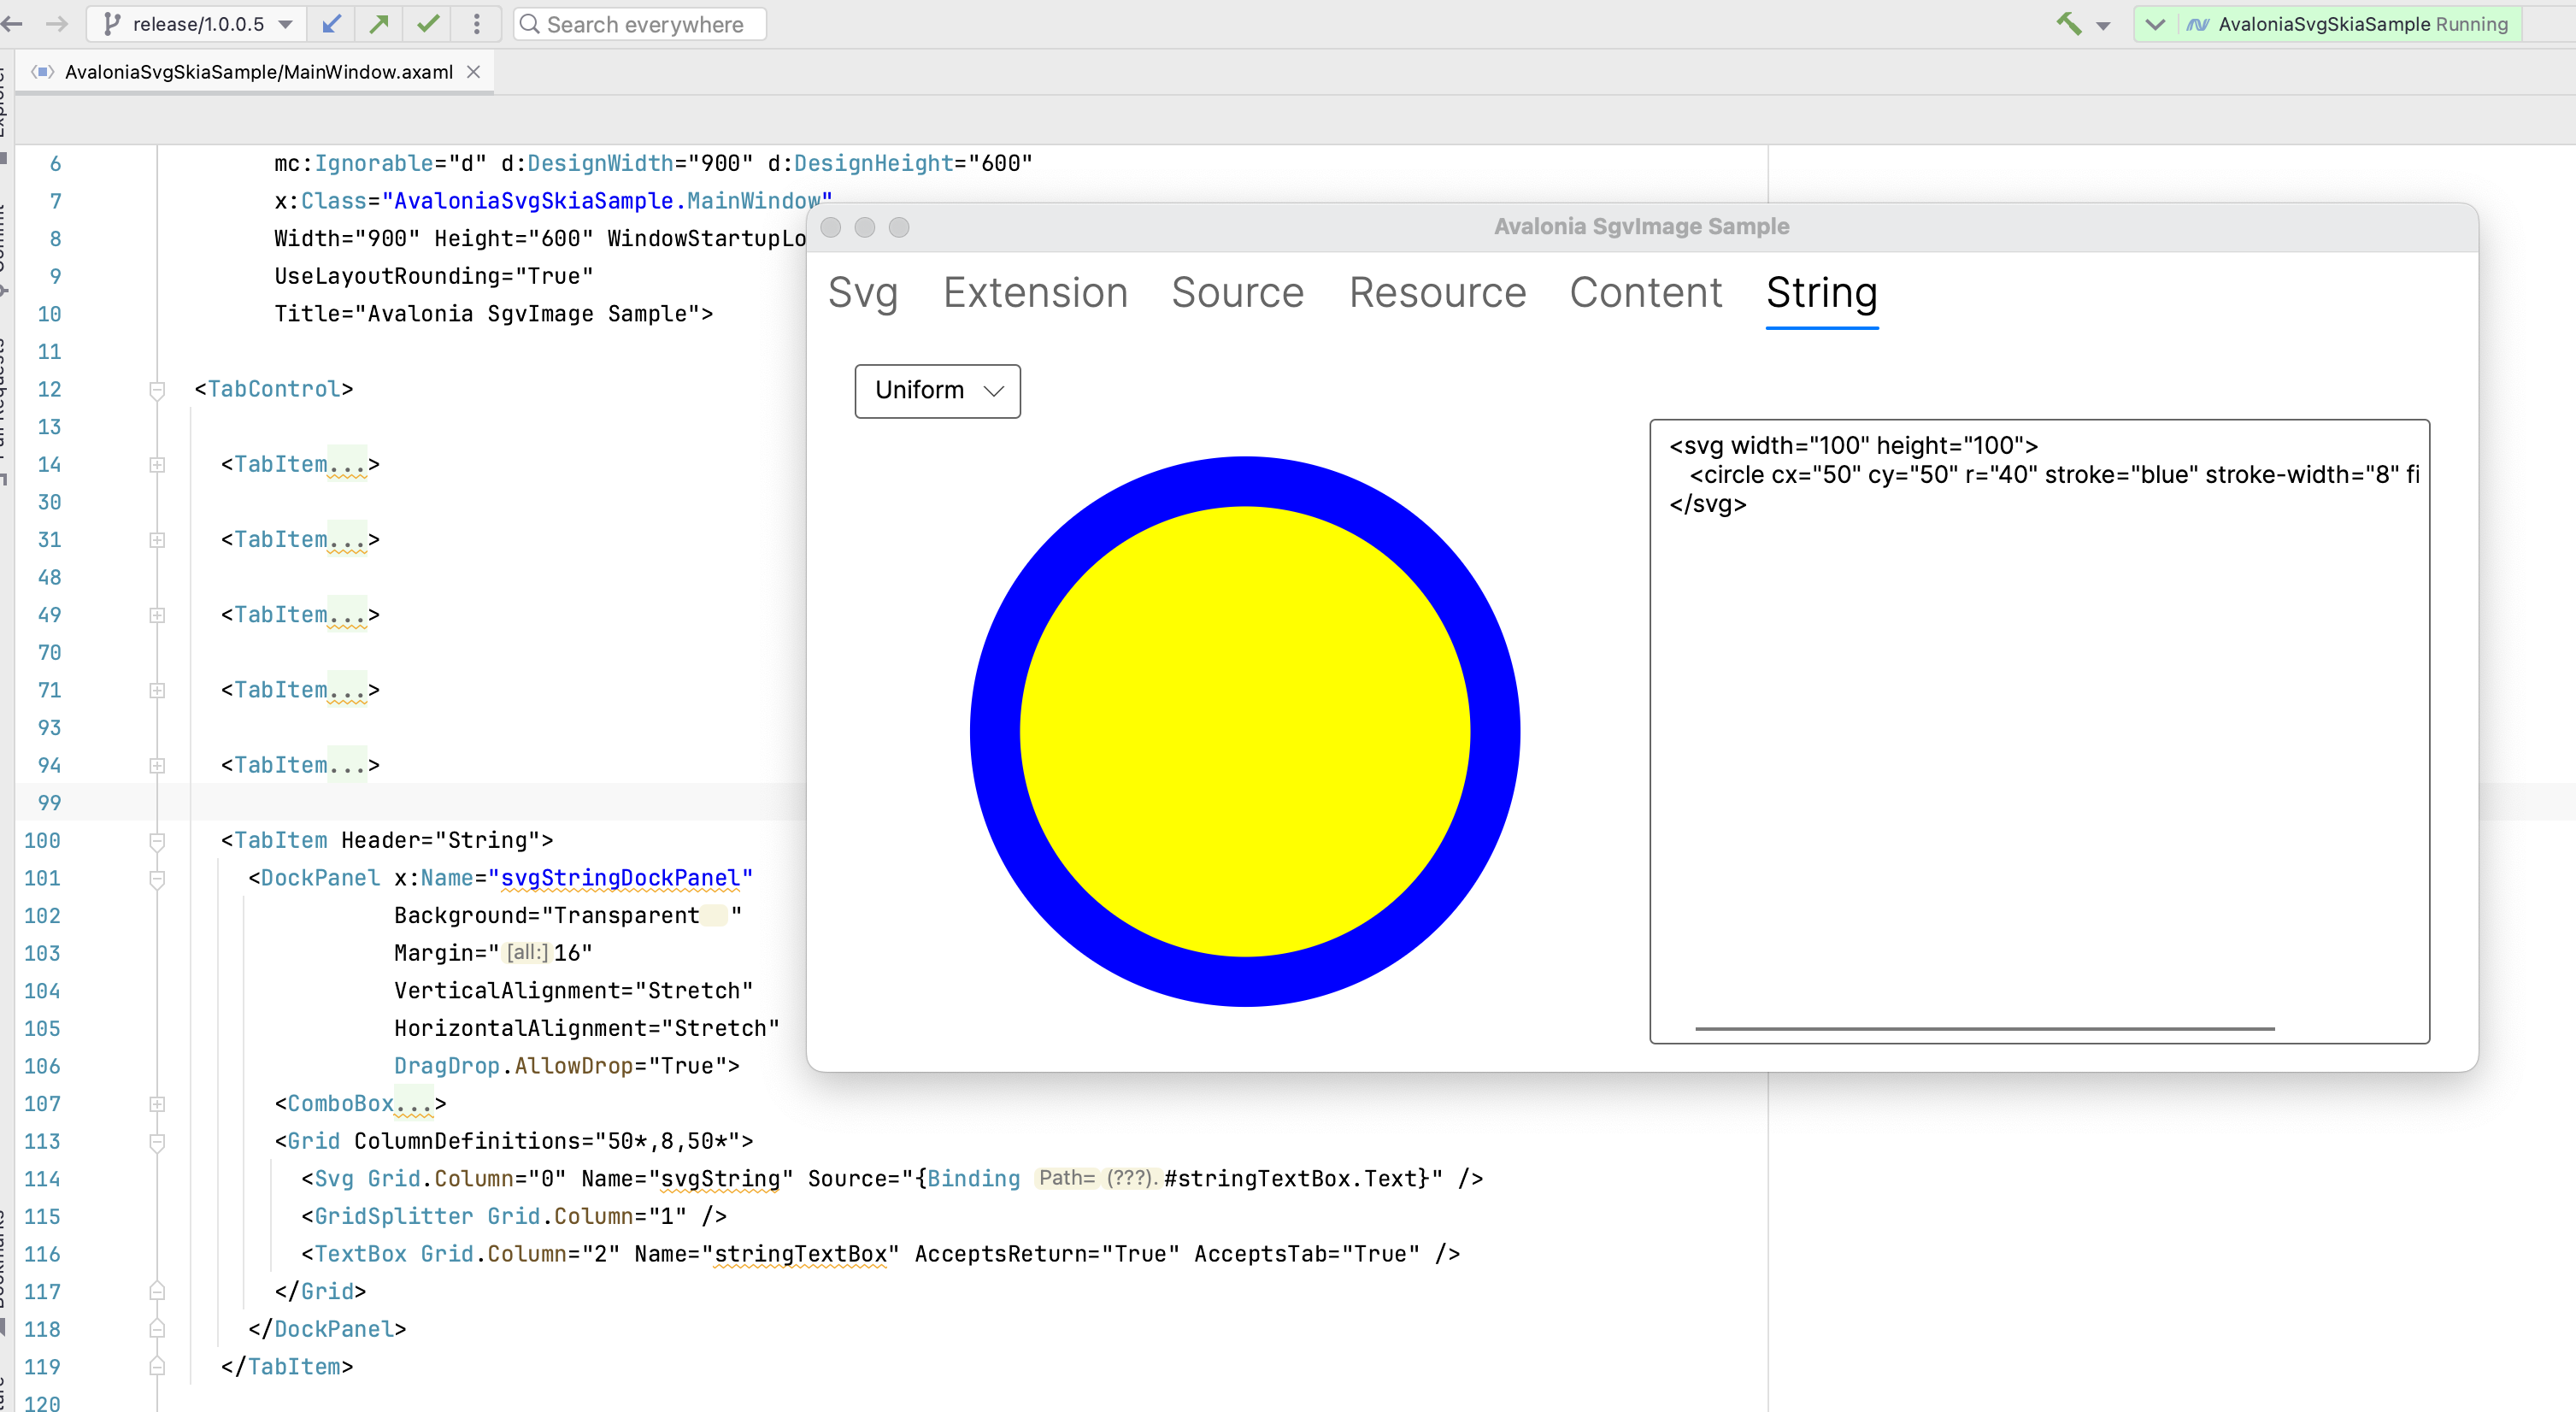Image resolution: width=2576 pixels, height=1412 pixels.
Task: Click the Build hammer icon
Action: click(x=2068, y=24)
